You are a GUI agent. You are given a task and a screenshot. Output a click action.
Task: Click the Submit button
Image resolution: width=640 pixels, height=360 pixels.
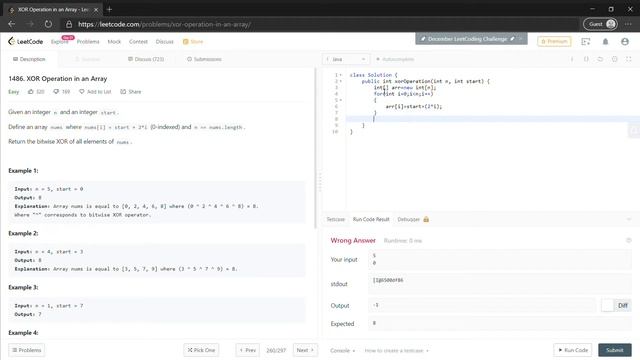(x=615, y=350)
